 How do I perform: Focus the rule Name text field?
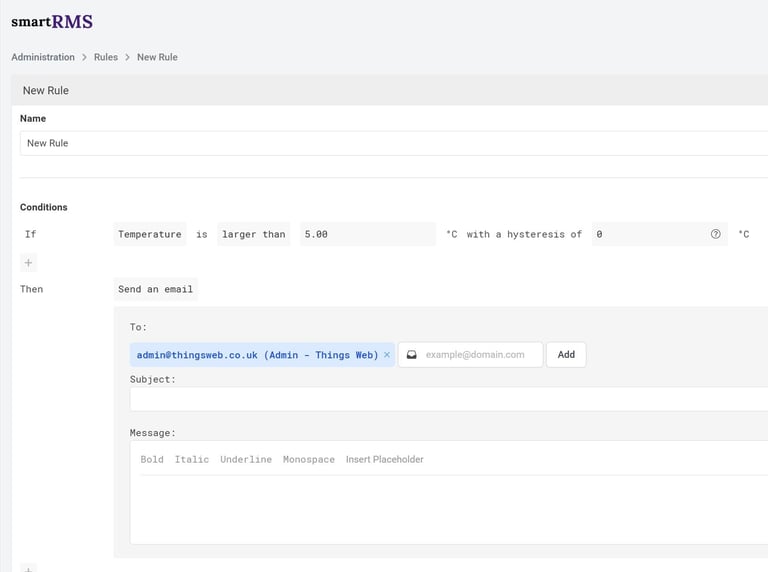pos(390,143)
